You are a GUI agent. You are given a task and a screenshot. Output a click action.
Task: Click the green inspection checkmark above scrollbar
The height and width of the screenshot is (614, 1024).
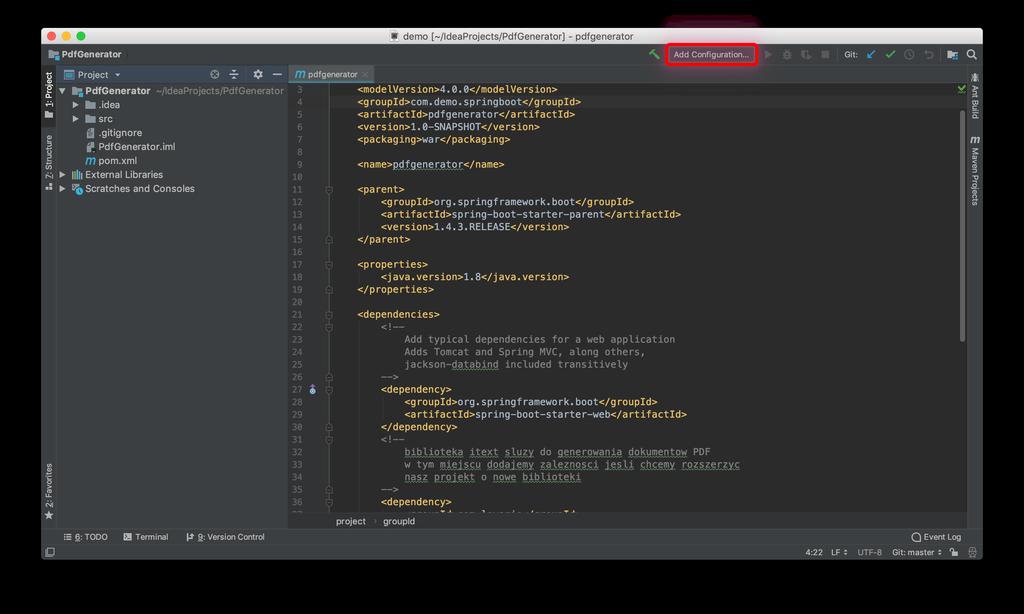pos(961,89)
